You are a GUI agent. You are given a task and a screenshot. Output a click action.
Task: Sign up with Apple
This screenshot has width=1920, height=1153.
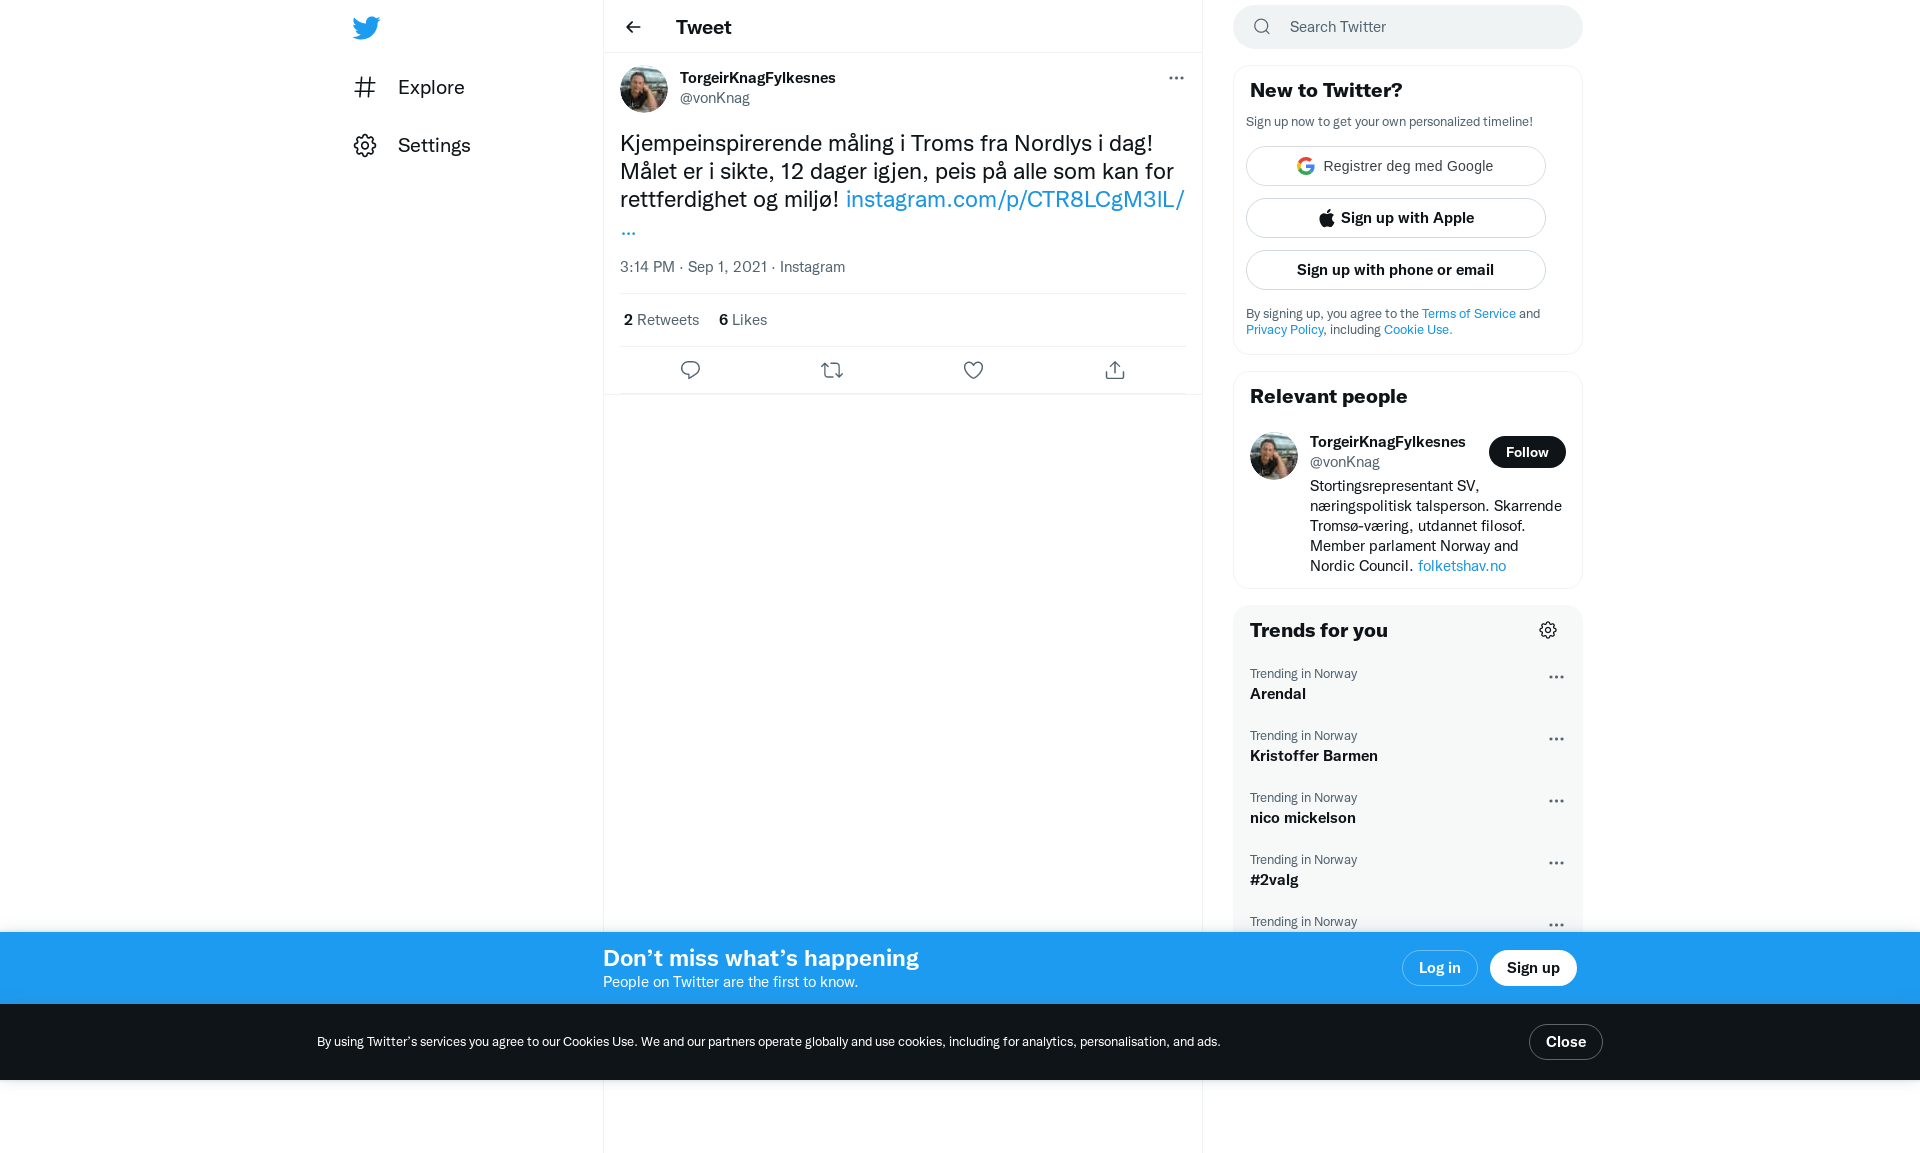point(1396,218)
